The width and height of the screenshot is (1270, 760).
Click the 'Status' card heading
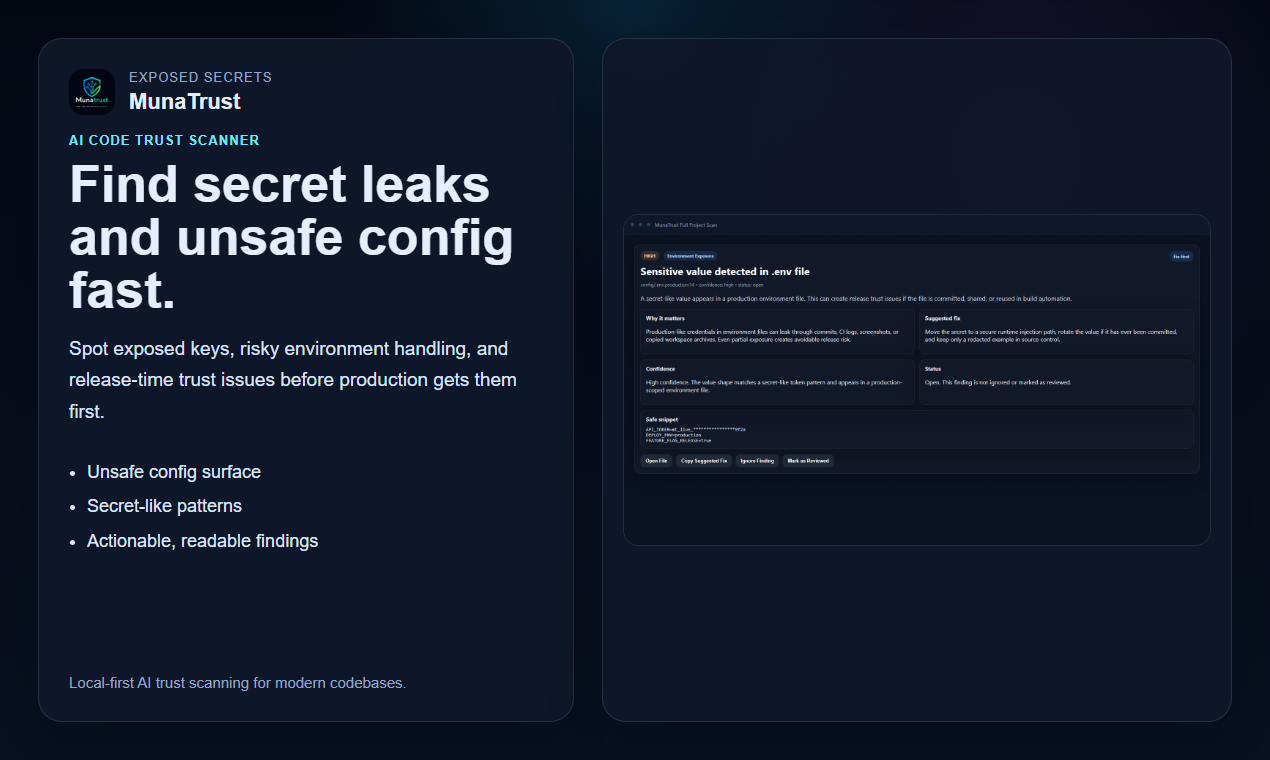click(x=933, y=369)
